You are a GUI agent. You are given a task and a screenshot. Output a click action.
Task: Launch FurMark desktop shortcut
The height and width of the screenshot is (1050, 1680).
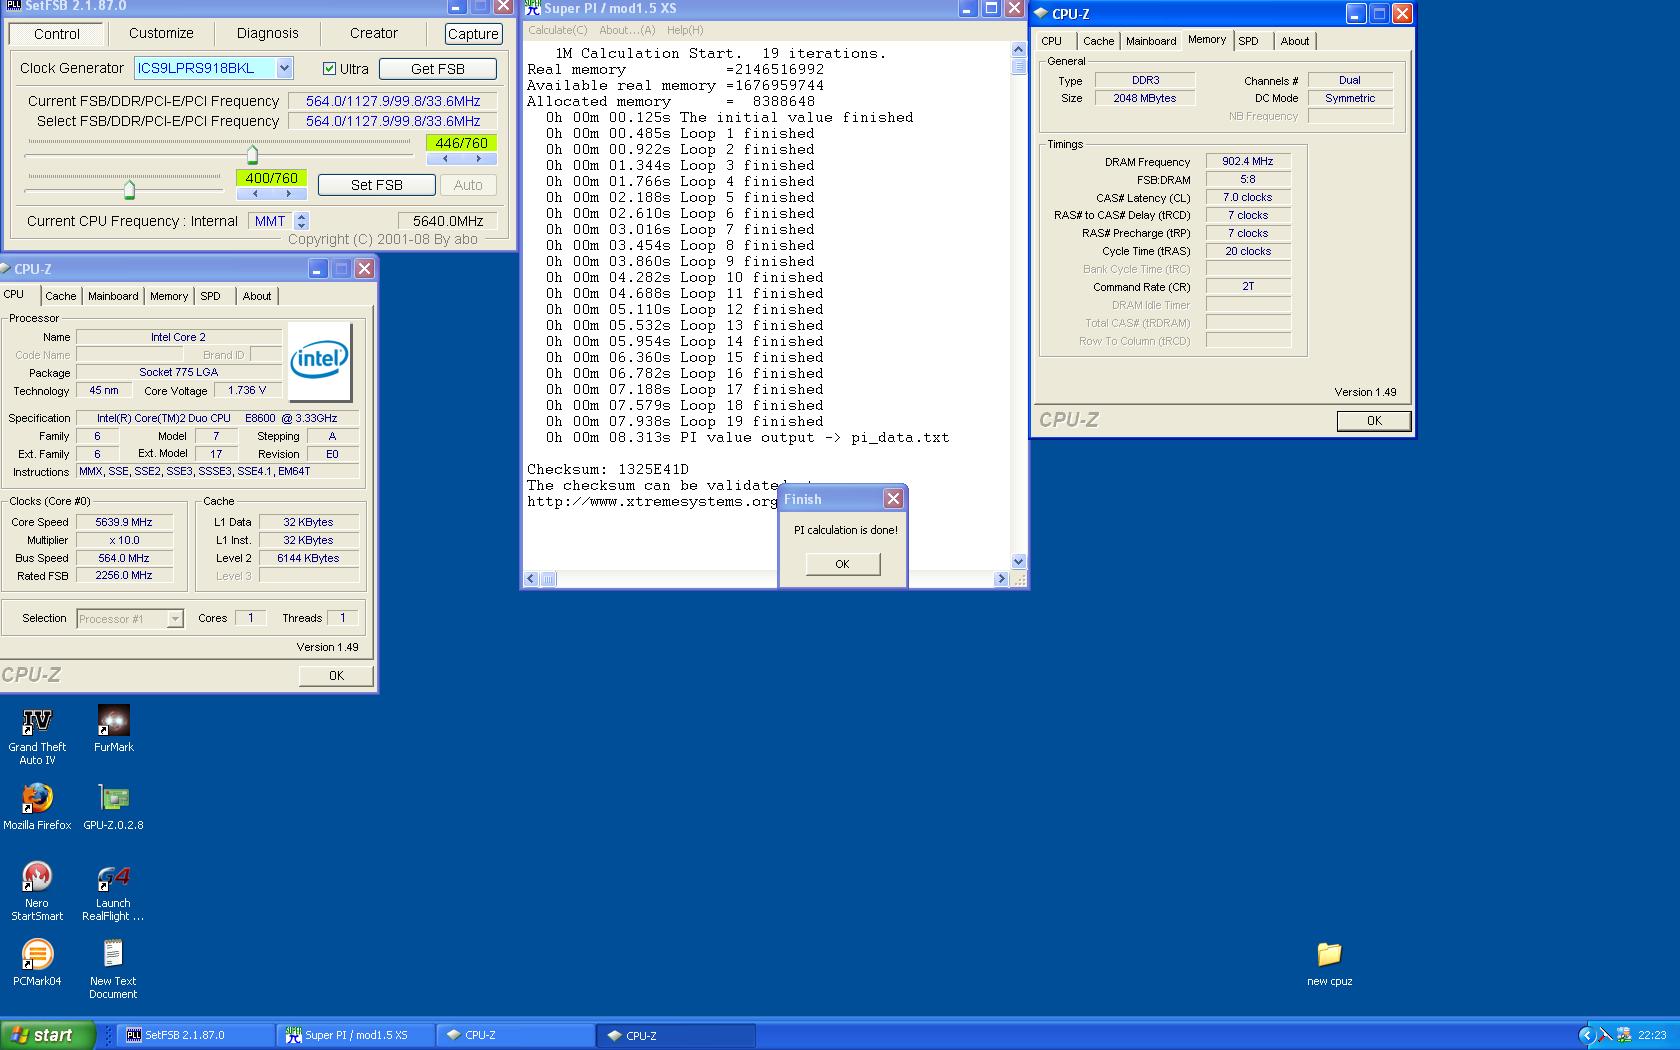113,729
